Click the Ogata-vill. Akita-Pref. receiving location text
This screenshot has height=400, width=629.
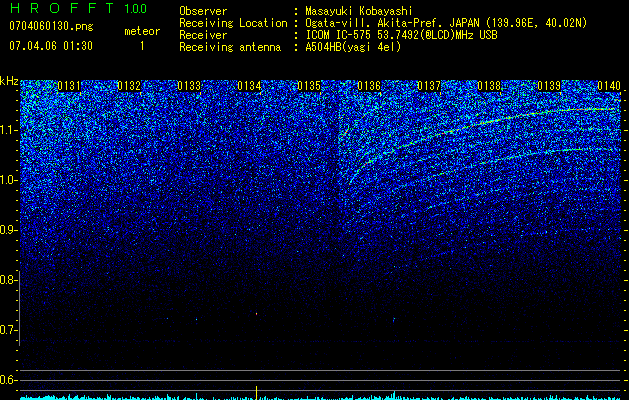coord(446,23)
